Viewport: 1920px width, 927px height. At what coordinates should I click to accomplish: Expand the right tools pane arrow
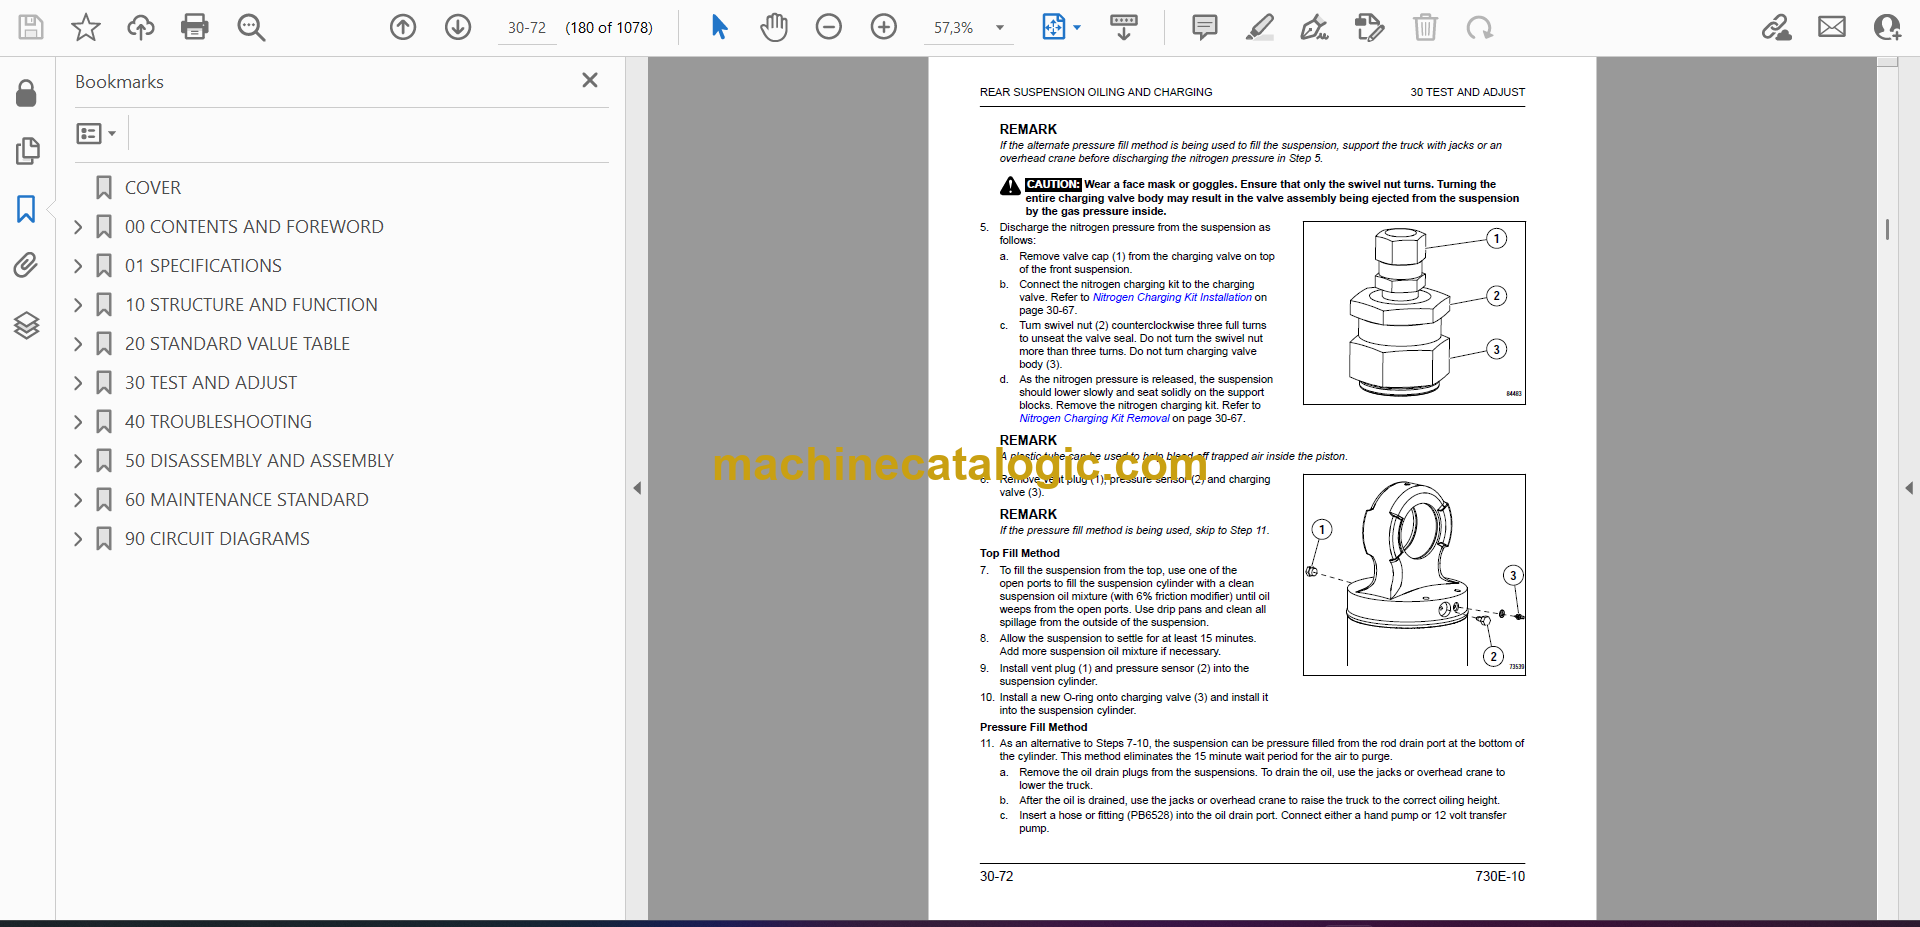click(1908, 488)
